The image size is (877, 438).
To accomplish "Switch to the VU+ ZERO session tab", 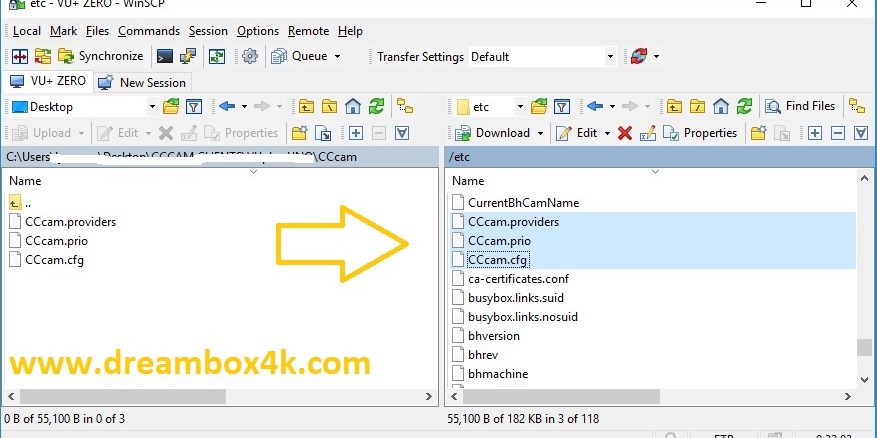I will click(48, 81).
